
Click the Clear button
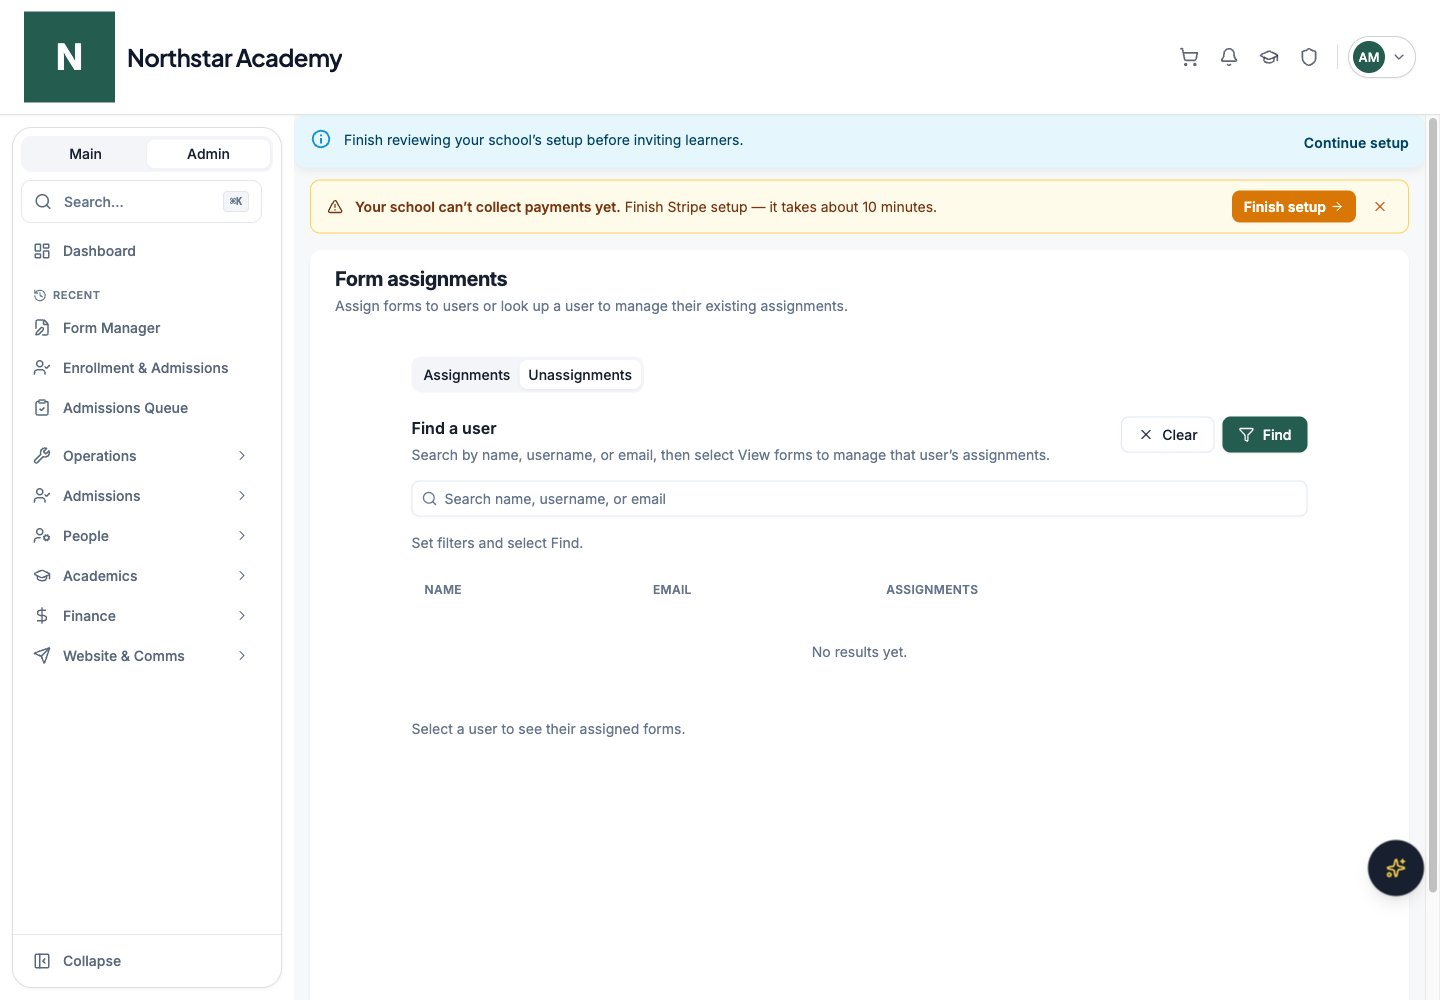click(1168, 435)
